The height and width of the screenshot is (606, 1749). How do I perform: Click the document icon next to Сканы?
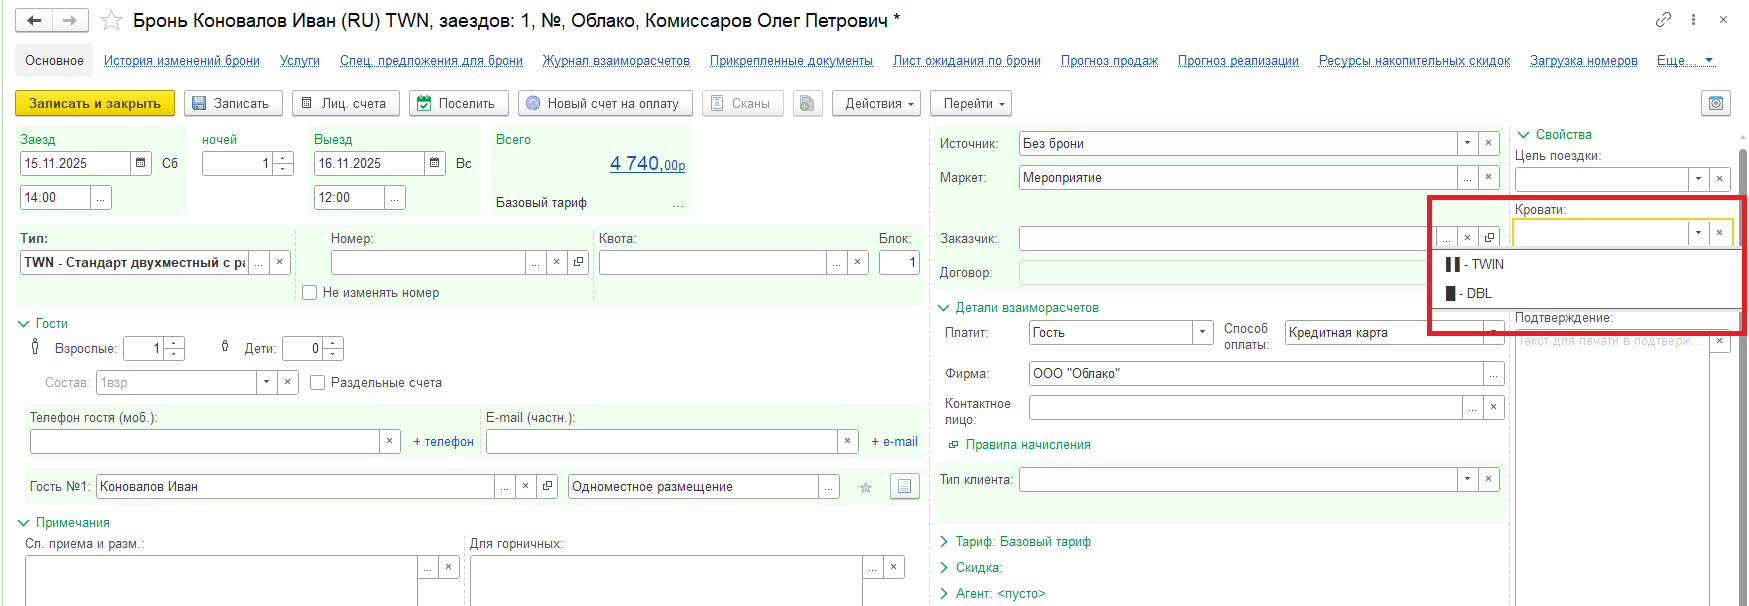click(807, 103)
